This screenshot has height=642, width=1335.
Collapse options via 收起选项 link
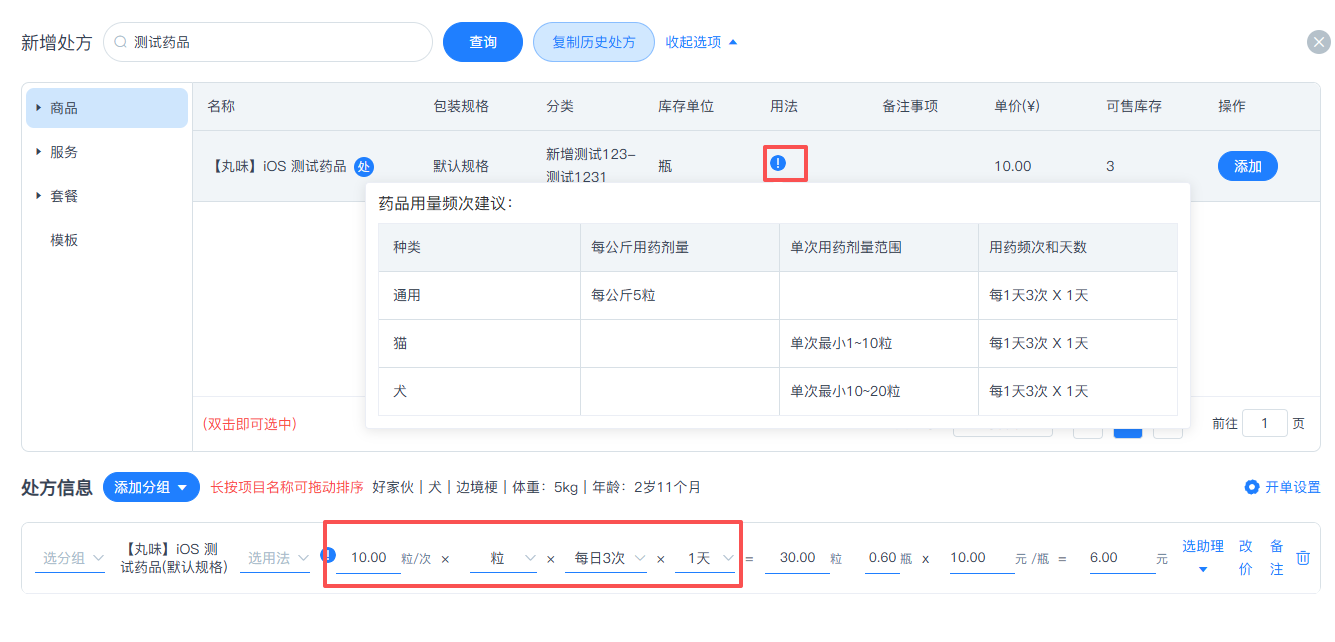point(701,42)
